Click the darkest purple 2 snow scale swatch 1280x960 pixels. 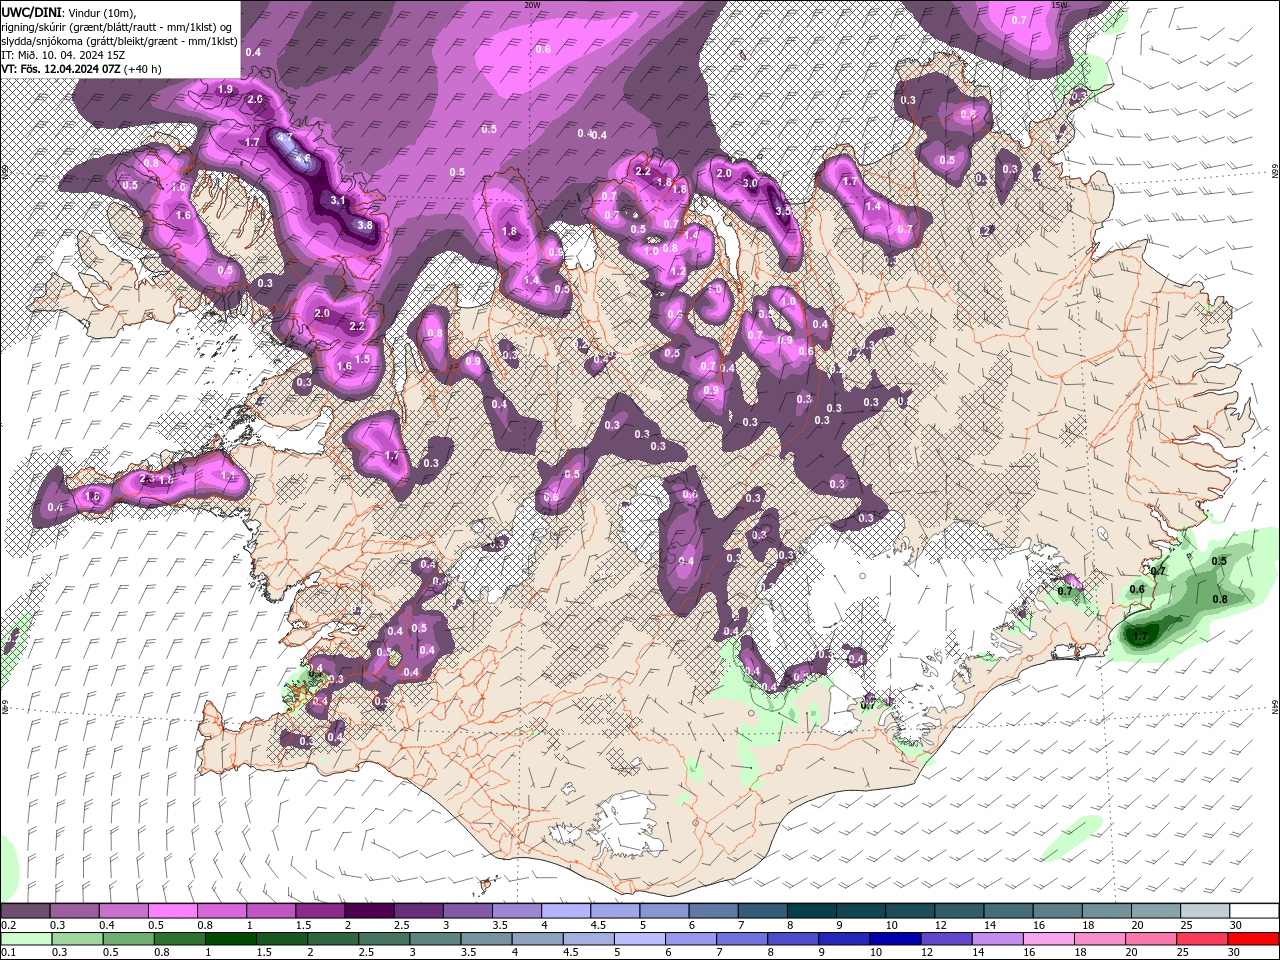368,911
